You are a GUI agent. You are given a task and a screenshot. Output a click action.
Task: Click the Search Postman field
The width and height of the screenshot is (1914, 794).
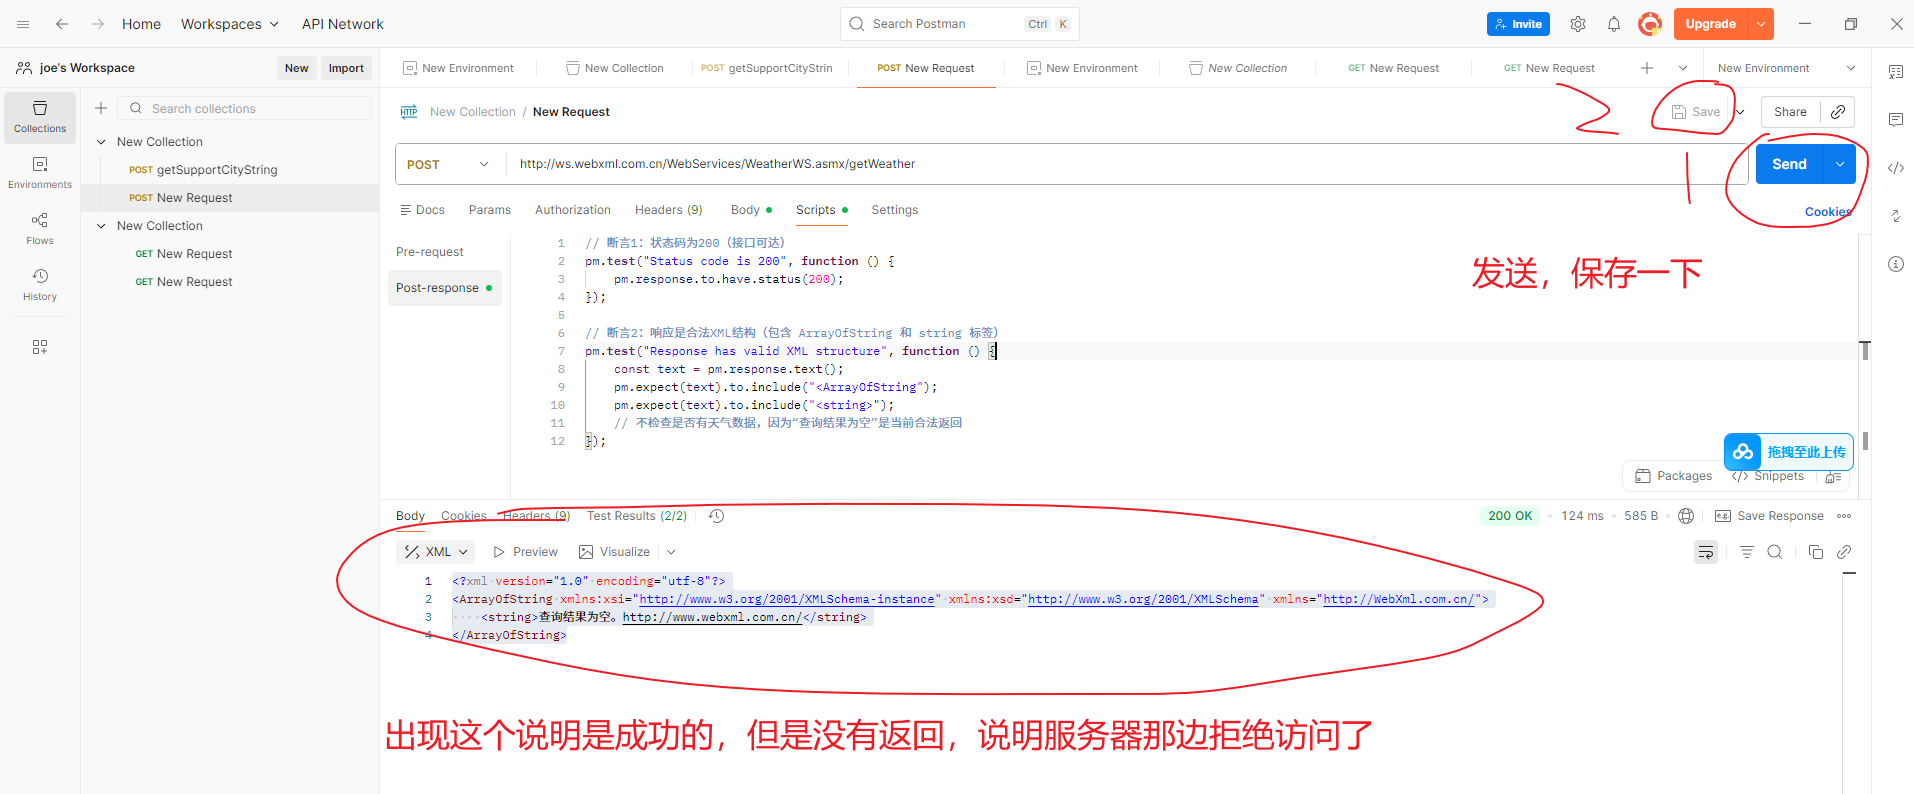coord(960,24)
